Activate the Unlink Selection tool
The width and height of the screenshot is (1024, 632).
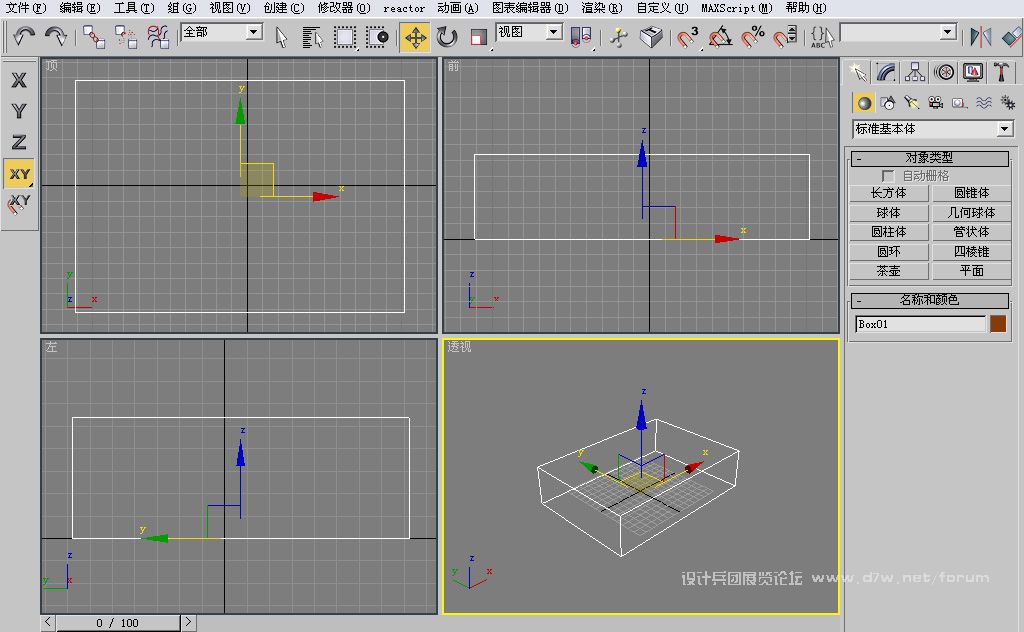(x=126, y=37)
